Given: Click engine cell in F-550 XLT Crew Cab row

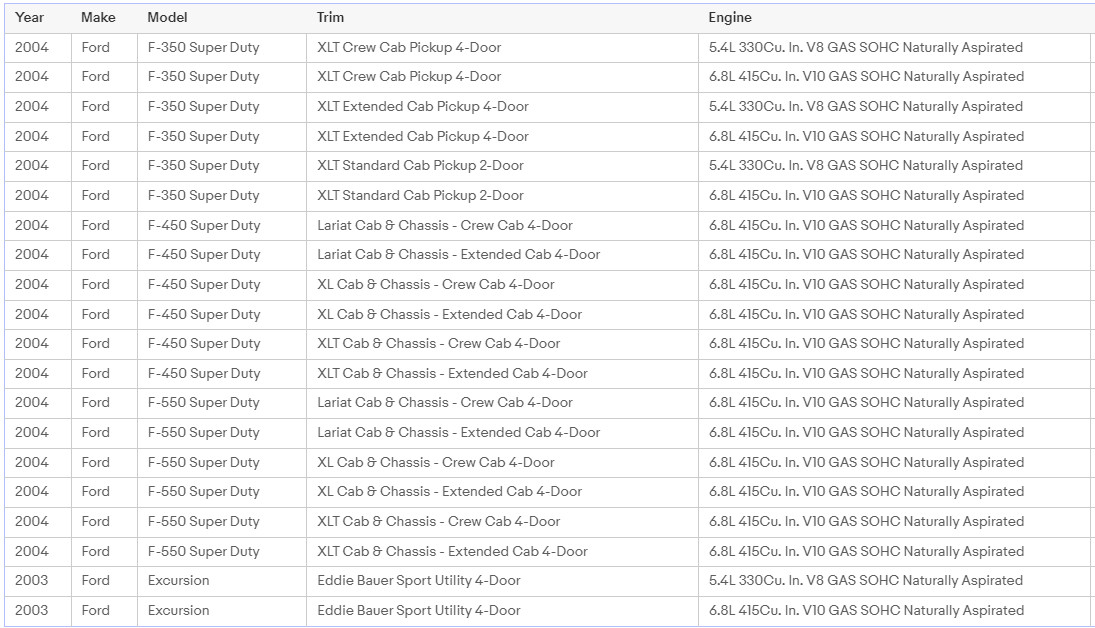Looking at the screenshot, I should pos(867,522).
